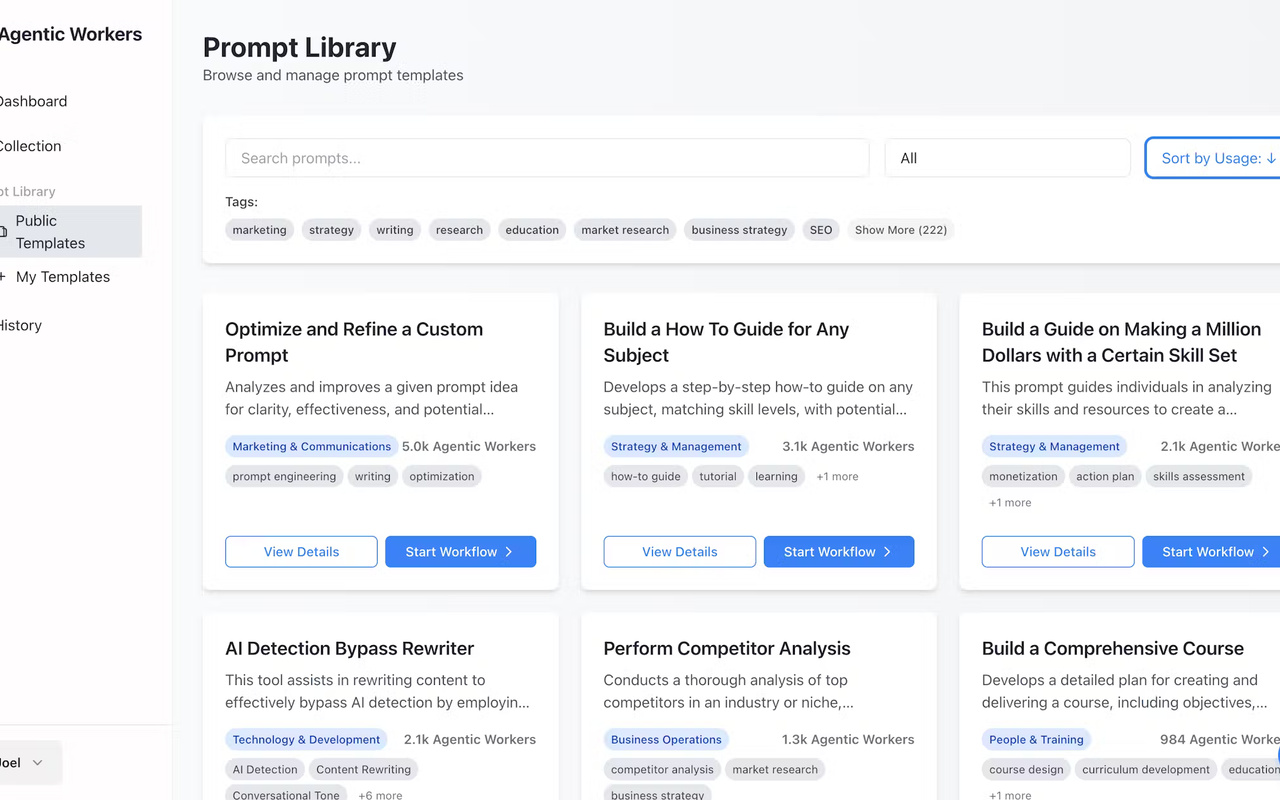Screen dimensions: 1280x800
Task: Toggle the SEO tag filter
Action: point(821,230)
